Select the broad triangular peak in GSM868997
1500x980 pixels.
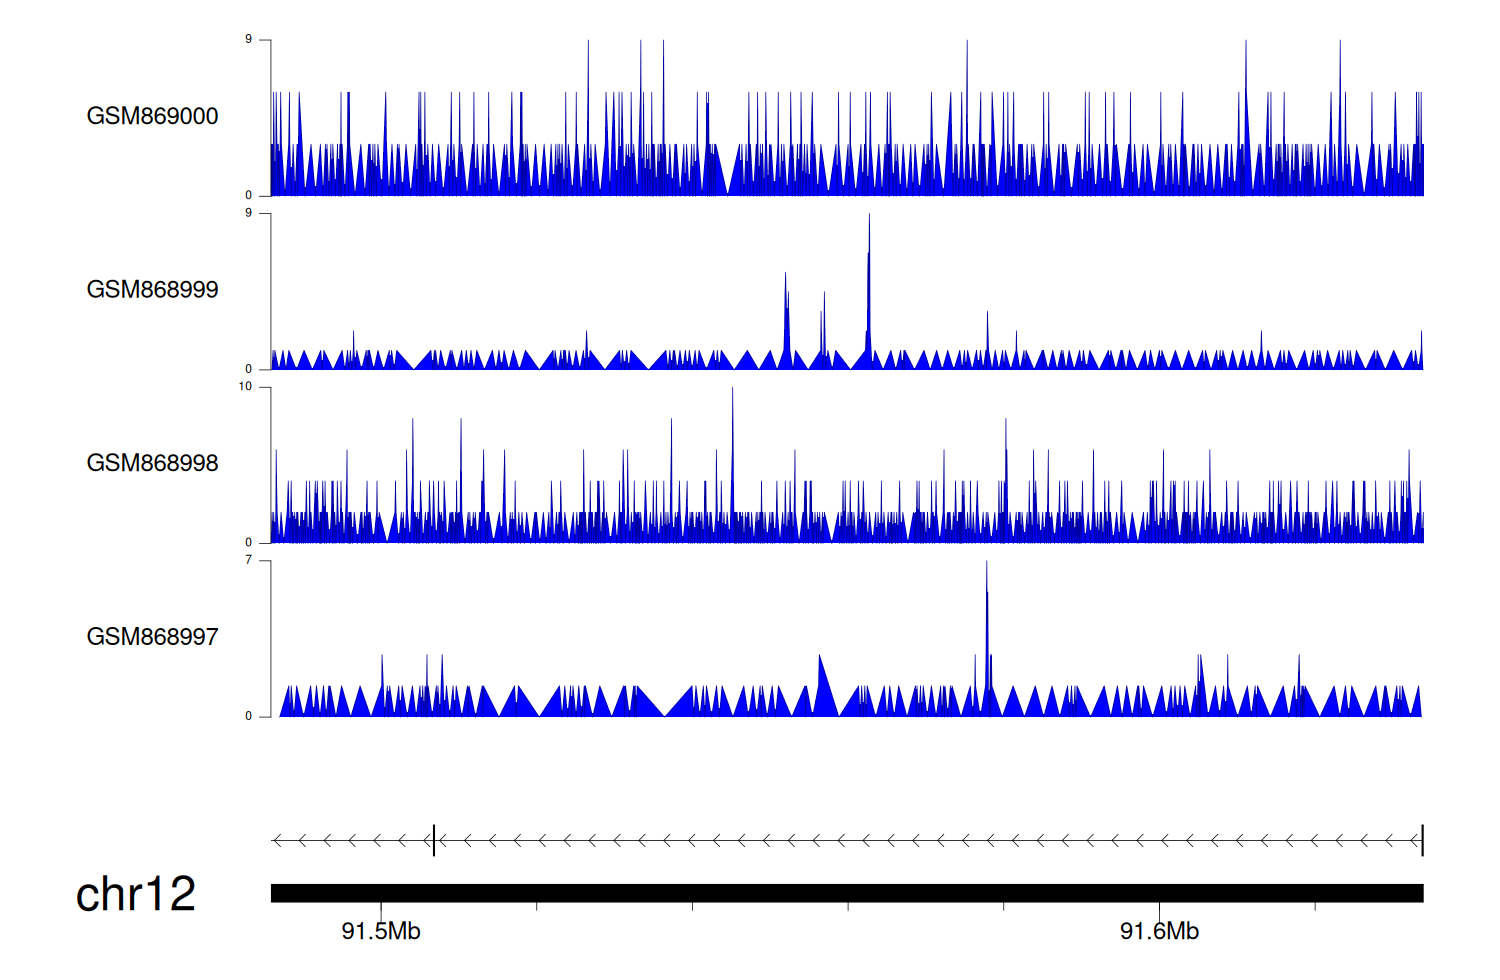click(822, 690)
